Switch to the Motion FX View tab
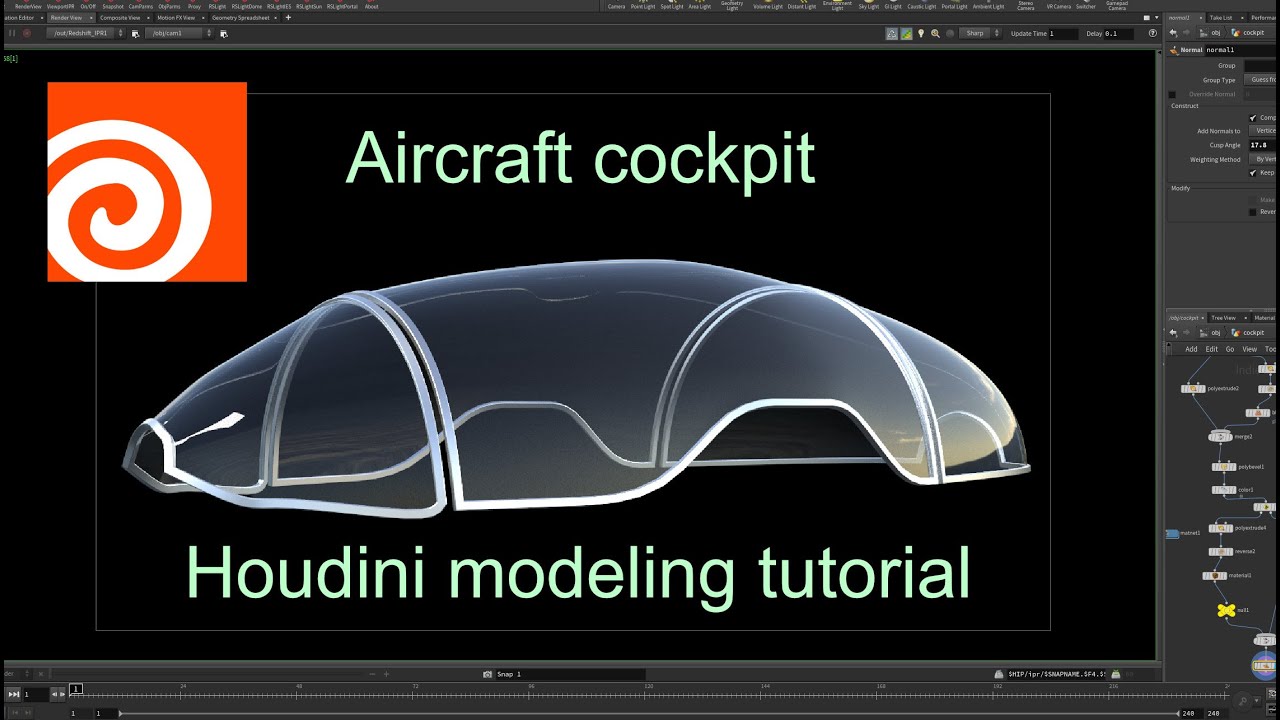Viewport: 1280px width, 720px height. pyautogui.click(x=177, y=17)
